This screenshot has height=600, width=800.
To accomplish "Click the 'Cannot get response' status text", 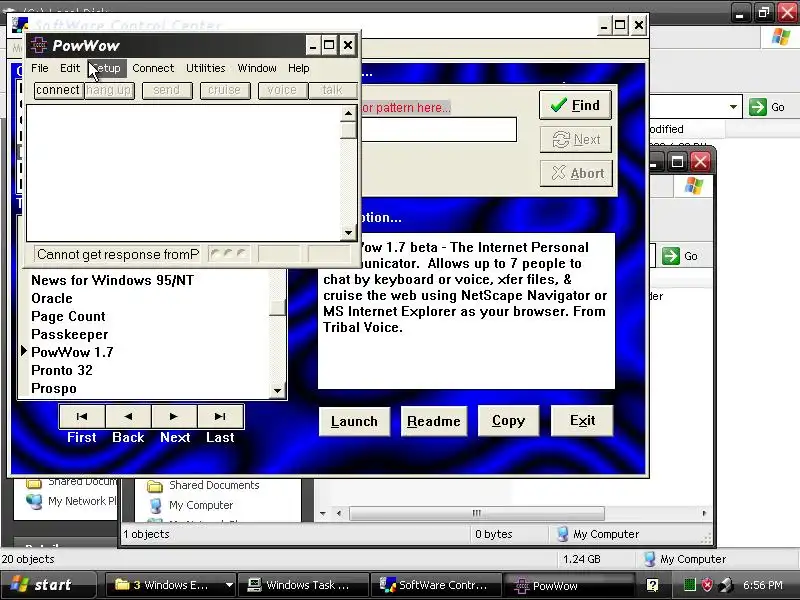I will click(117, 254).
